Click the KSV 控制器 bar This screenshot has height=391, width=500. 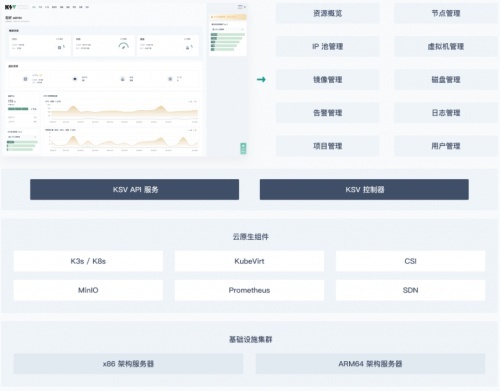tap(364, 190)
